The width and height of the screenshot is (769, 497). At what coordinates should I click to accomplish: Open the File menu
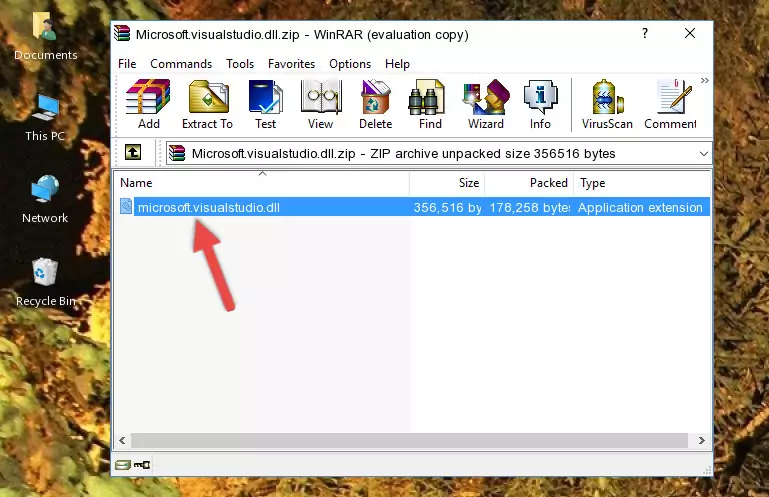click(x=127, y=64)
